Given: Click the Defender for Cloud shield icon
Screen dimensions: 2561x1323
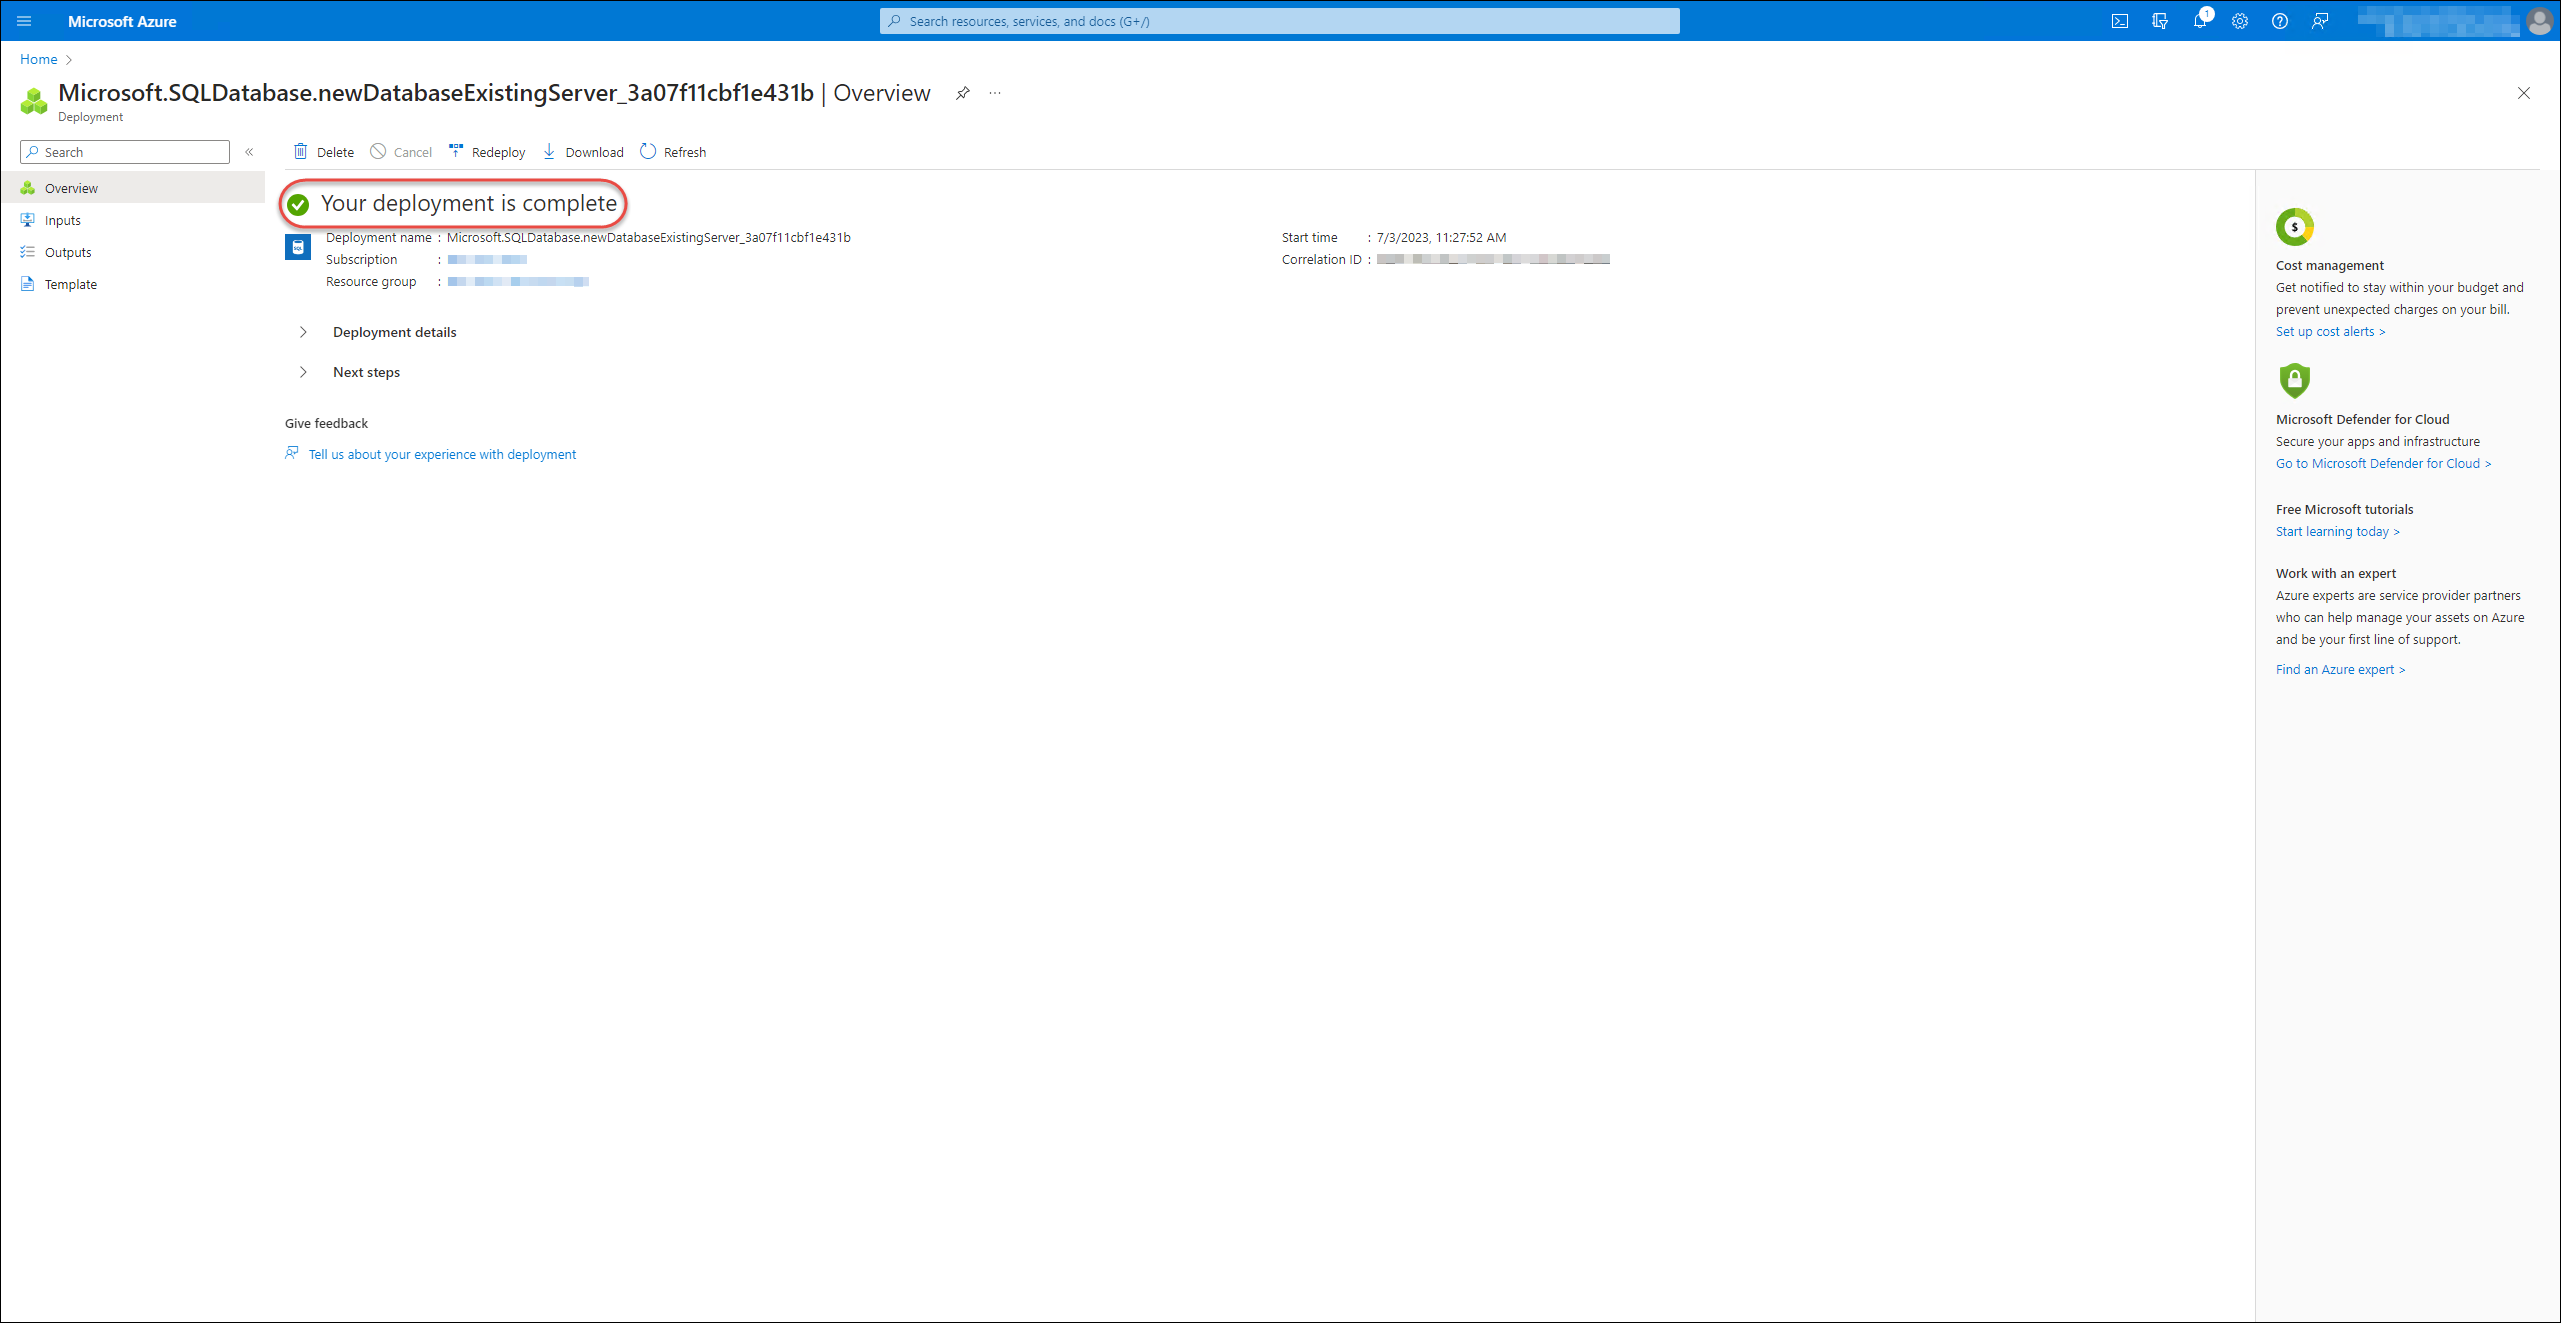Looking at the screenshot, I should (2294, 380).
